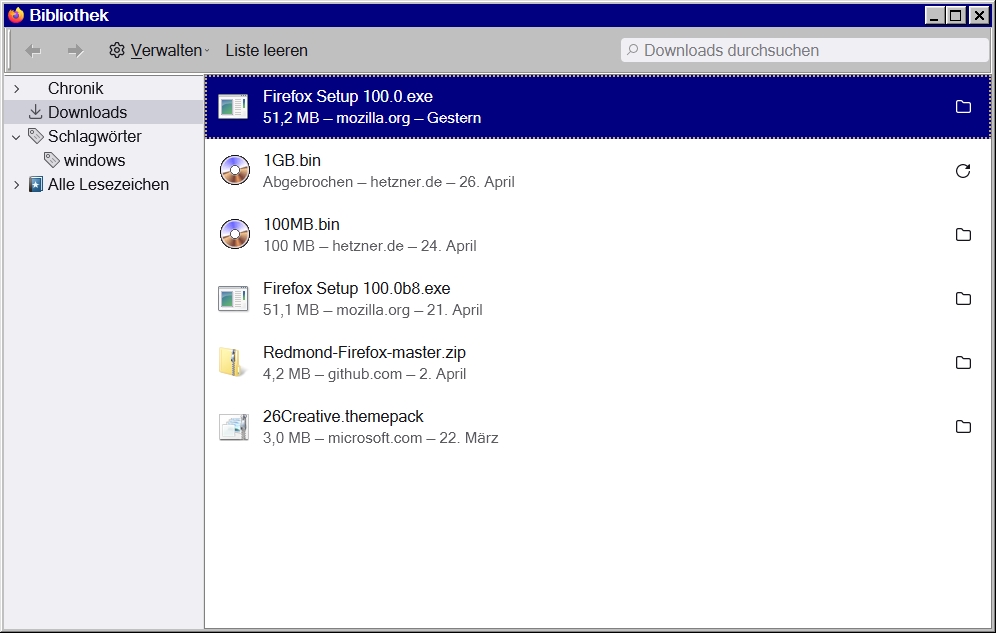Click '3,0 MB – microsoft.com – 22. März' details
Viewport: 996px width, 633px height.
pyautogui.click(x=380, y=438)
